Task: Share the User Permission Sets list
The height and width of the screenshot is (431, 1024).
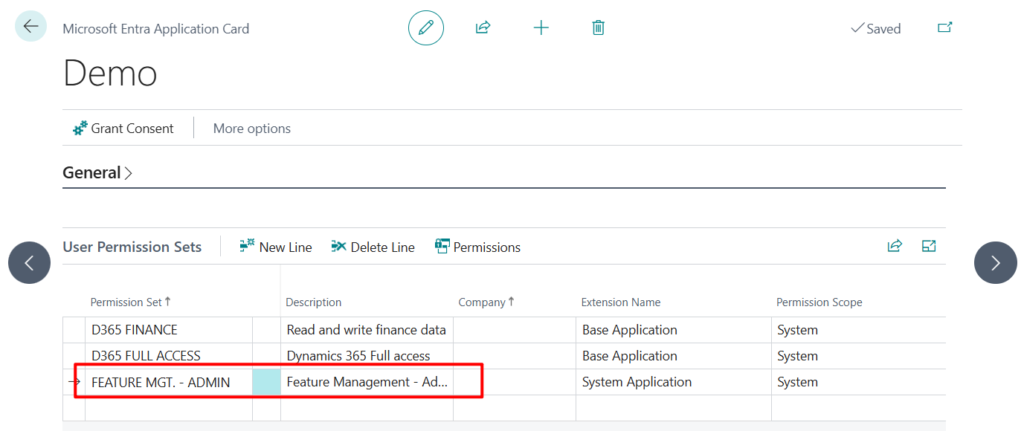Action: (x=894, y=246)
